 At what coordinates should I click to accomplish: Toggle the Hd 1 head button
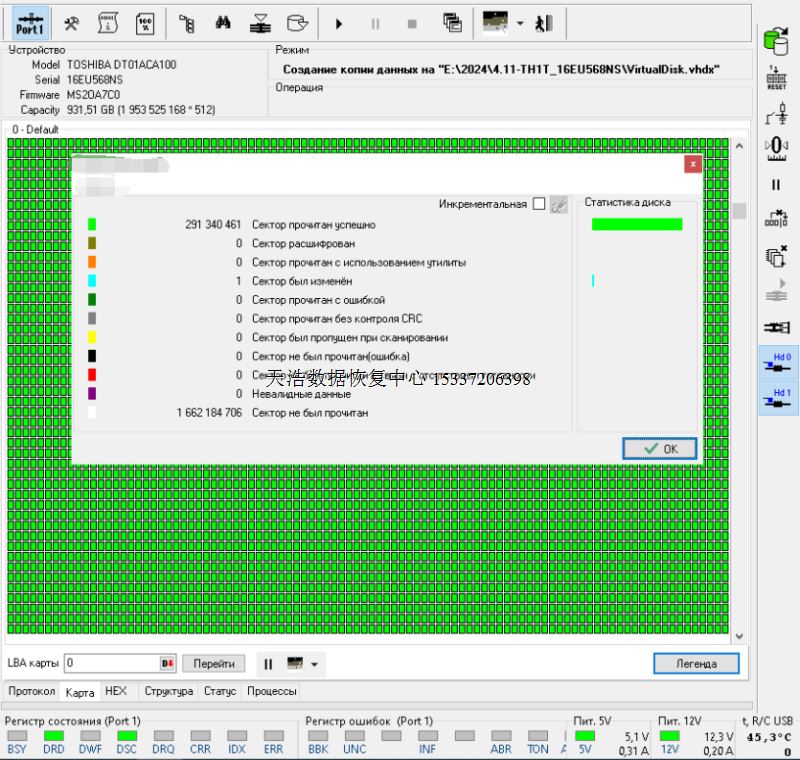[x=775, y=400]
